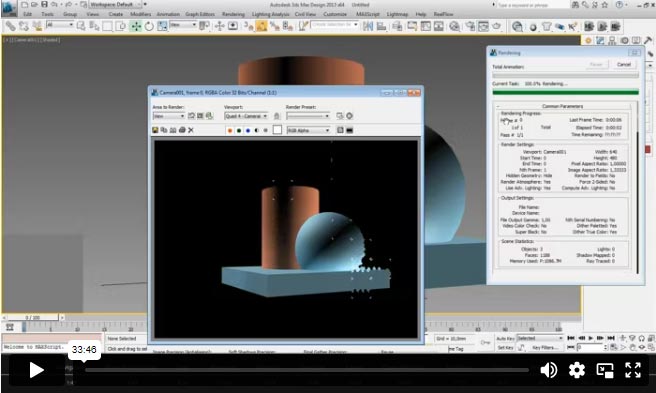Toggle Alpha channel display in render window
The height and width of the screenshot is (393, 656).
point(256,131)
